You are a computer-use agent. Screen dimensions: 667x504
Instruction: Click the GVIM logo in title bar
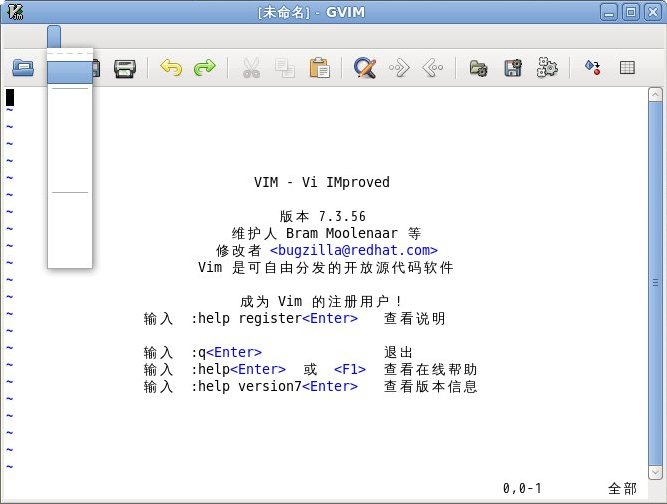coord(15,12)
